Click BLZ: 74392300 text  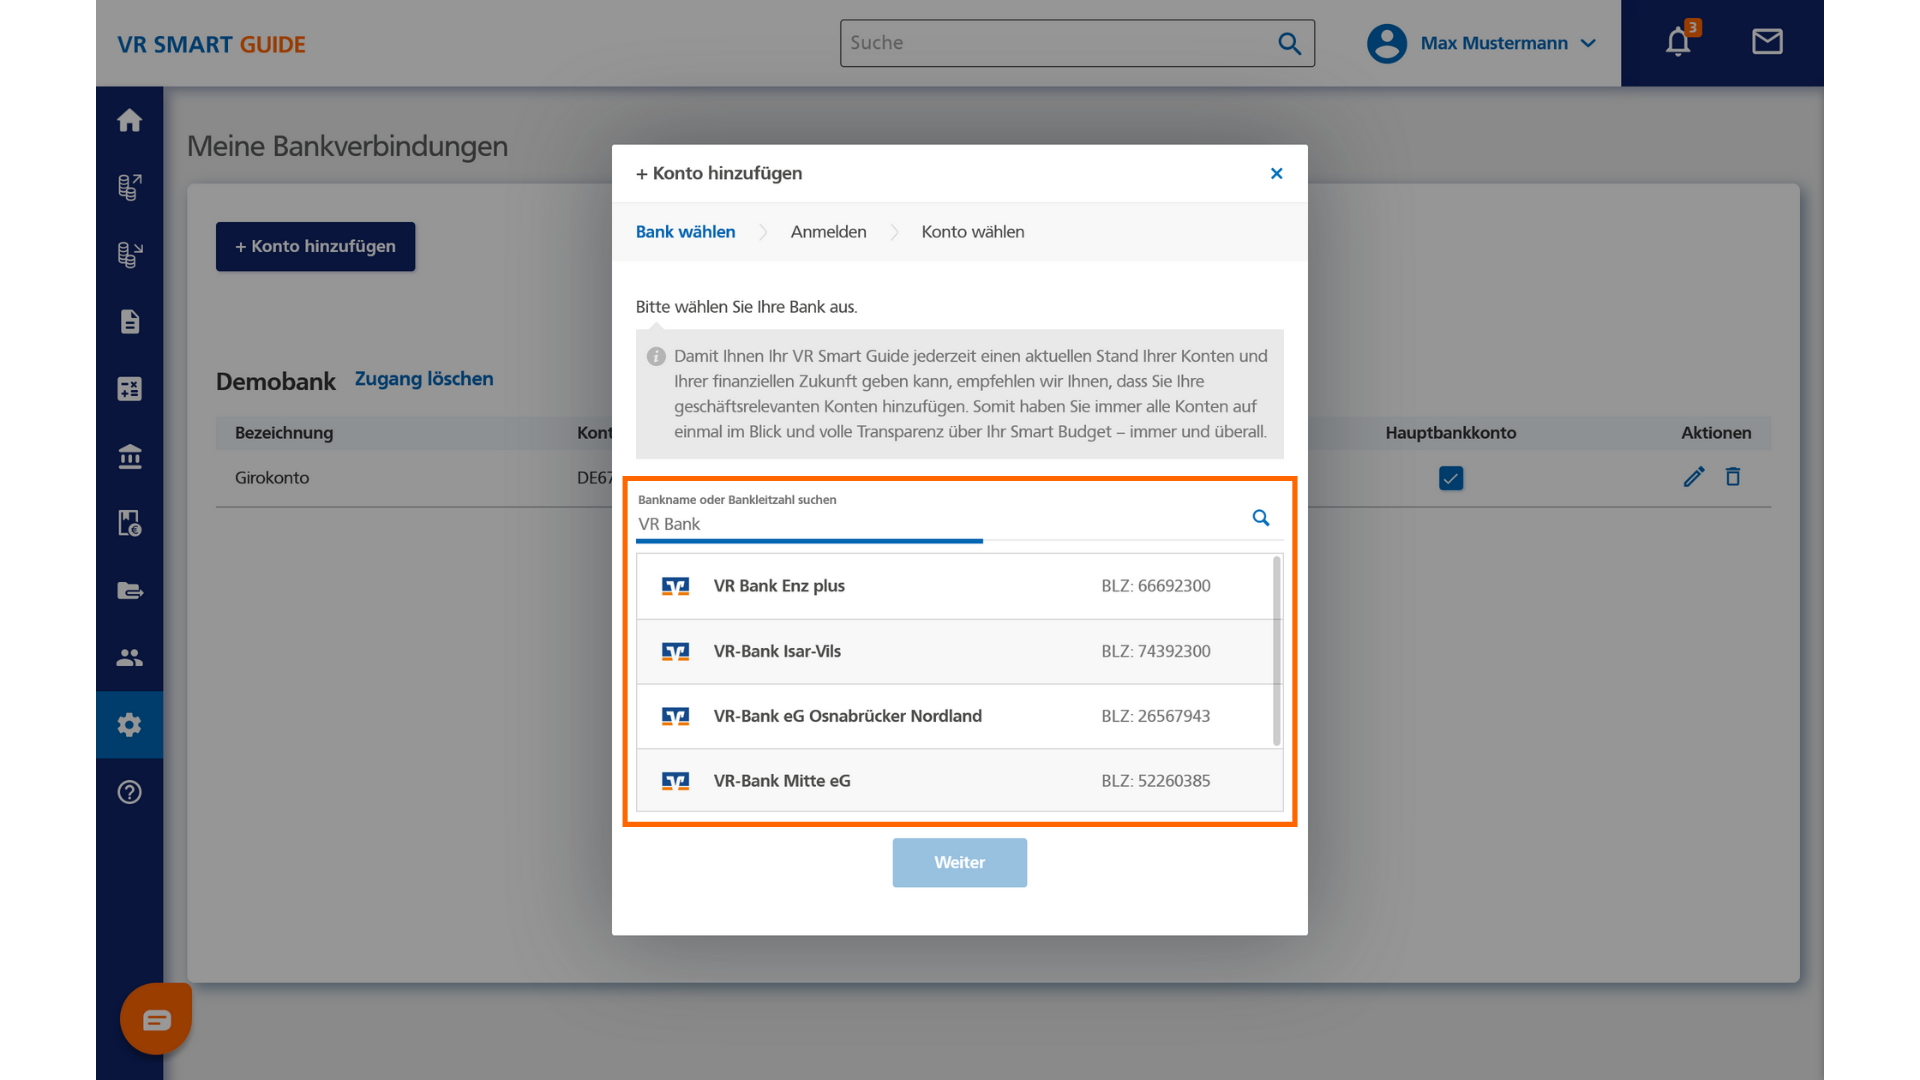tap(1156, 651)
